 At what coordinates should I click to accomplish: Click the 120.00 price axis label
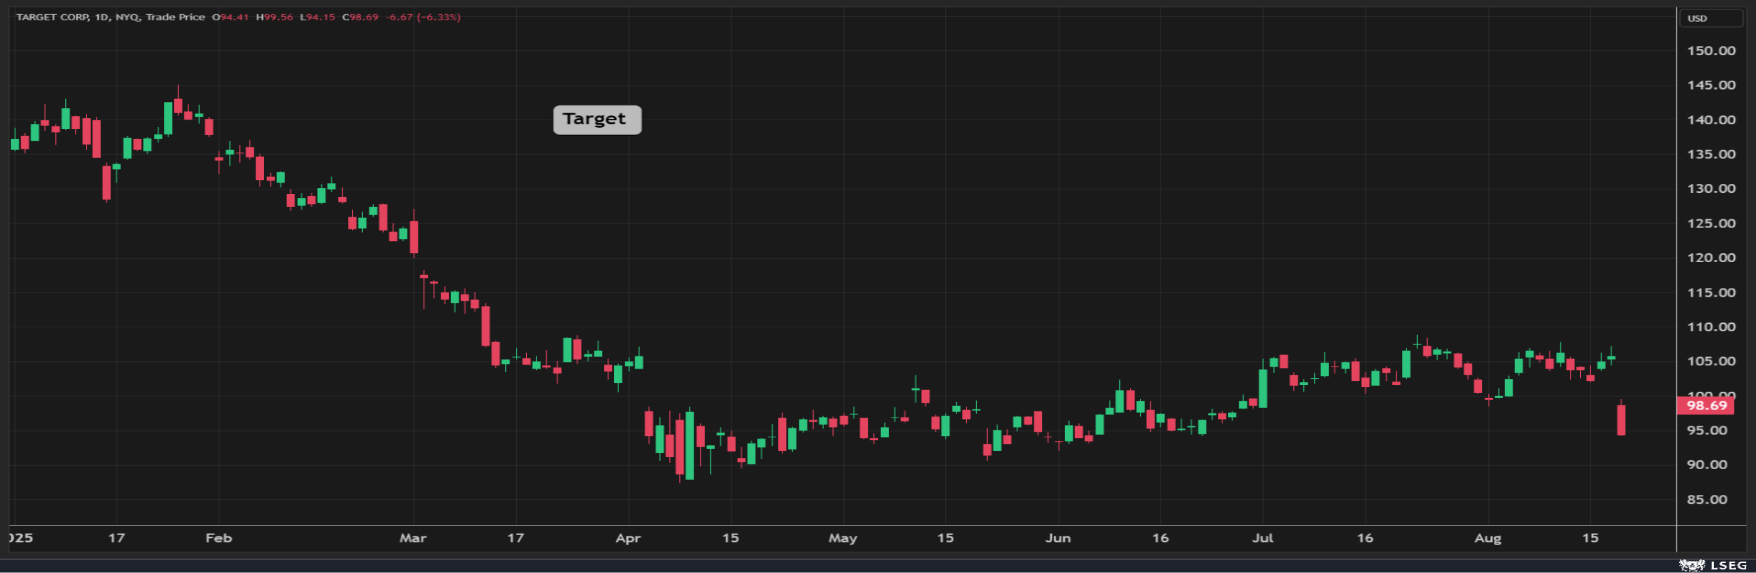(x=1710, y=257)
